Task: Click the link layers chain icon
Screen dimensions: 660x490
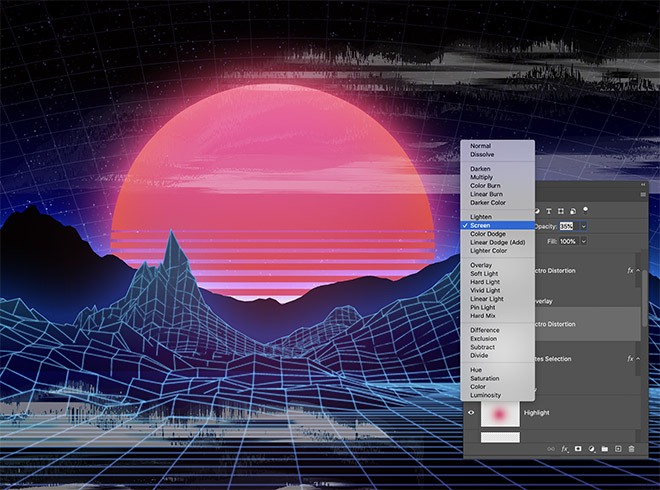Action: click(551, 449)
